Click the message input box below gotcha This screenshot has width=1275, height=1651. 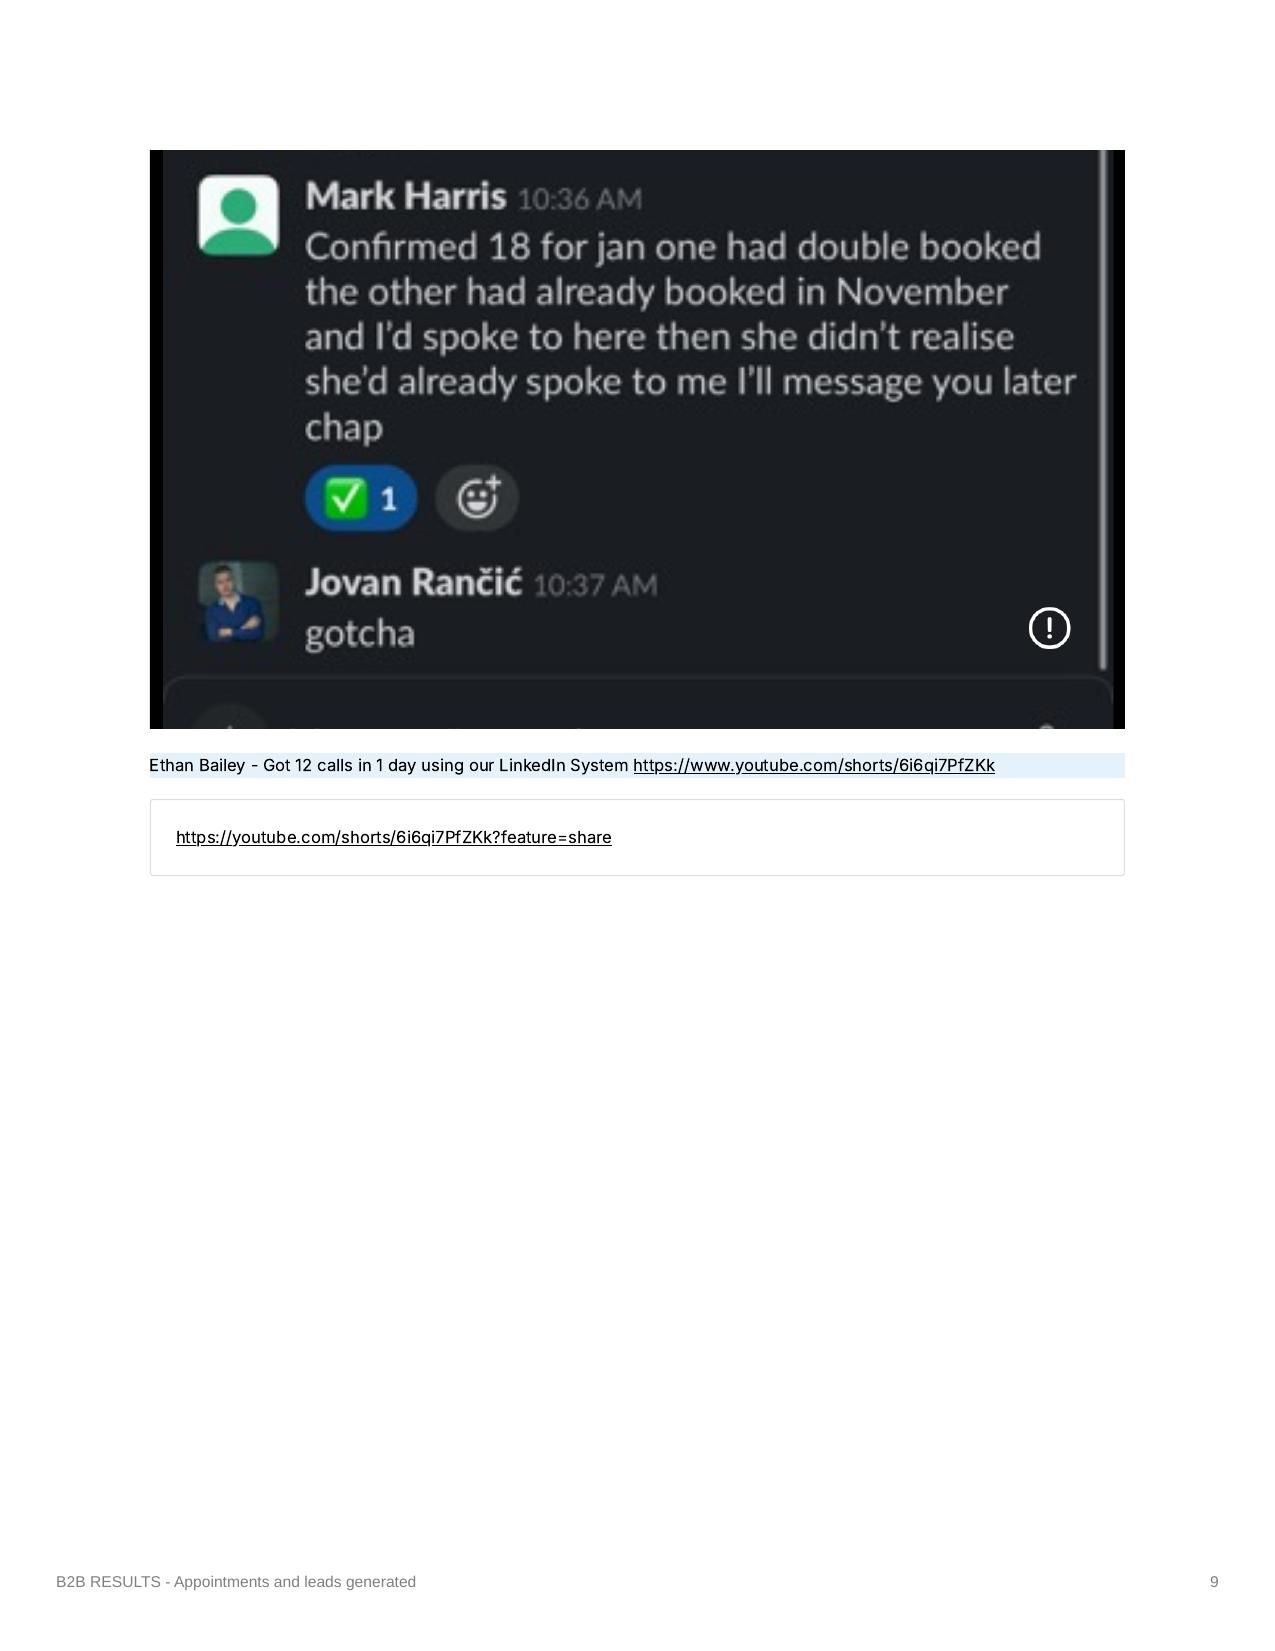(638, 704)
